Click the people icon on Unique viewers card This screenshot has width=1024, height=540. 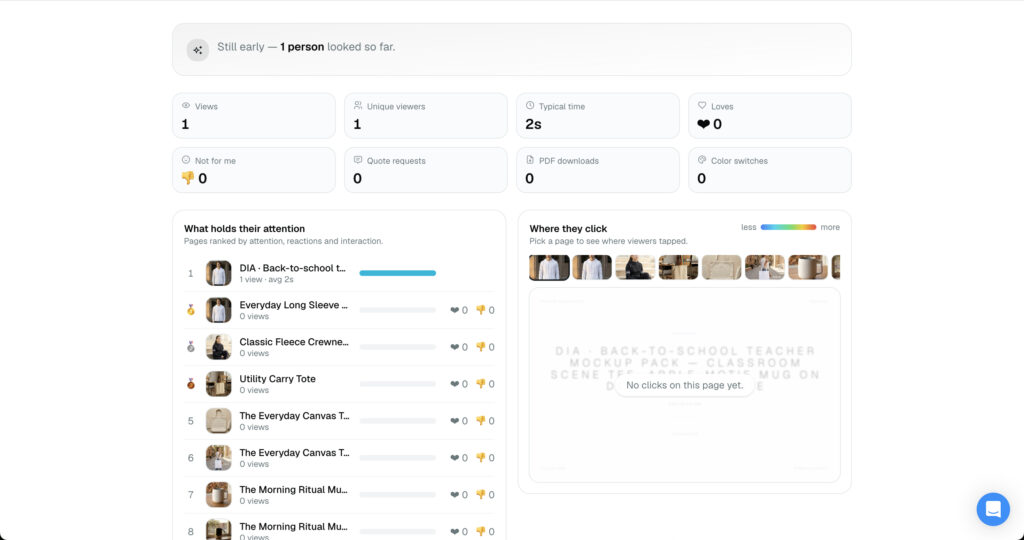coord(358,106)
